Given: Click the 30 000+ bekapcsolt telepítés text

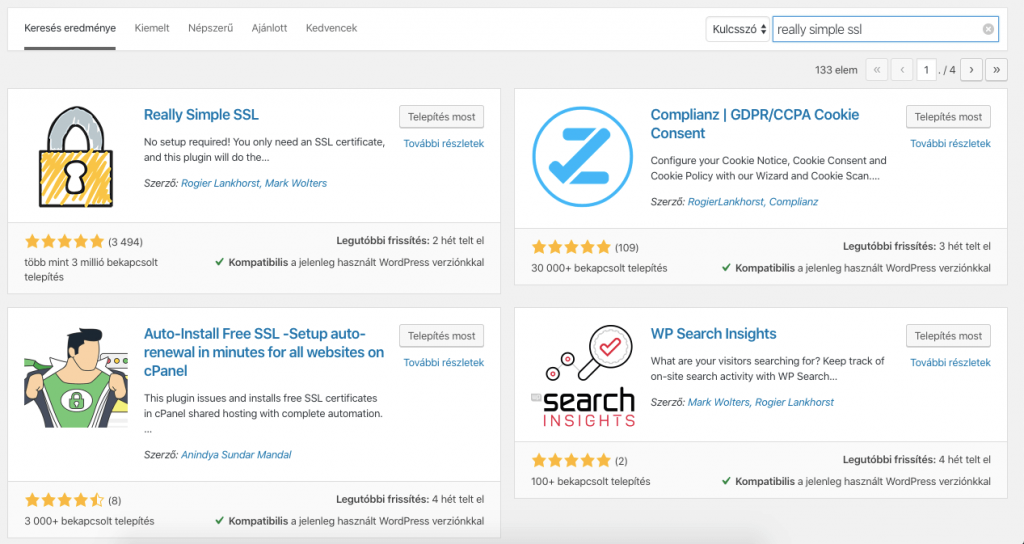Looking at the screenshot, I should pos(599,268).
